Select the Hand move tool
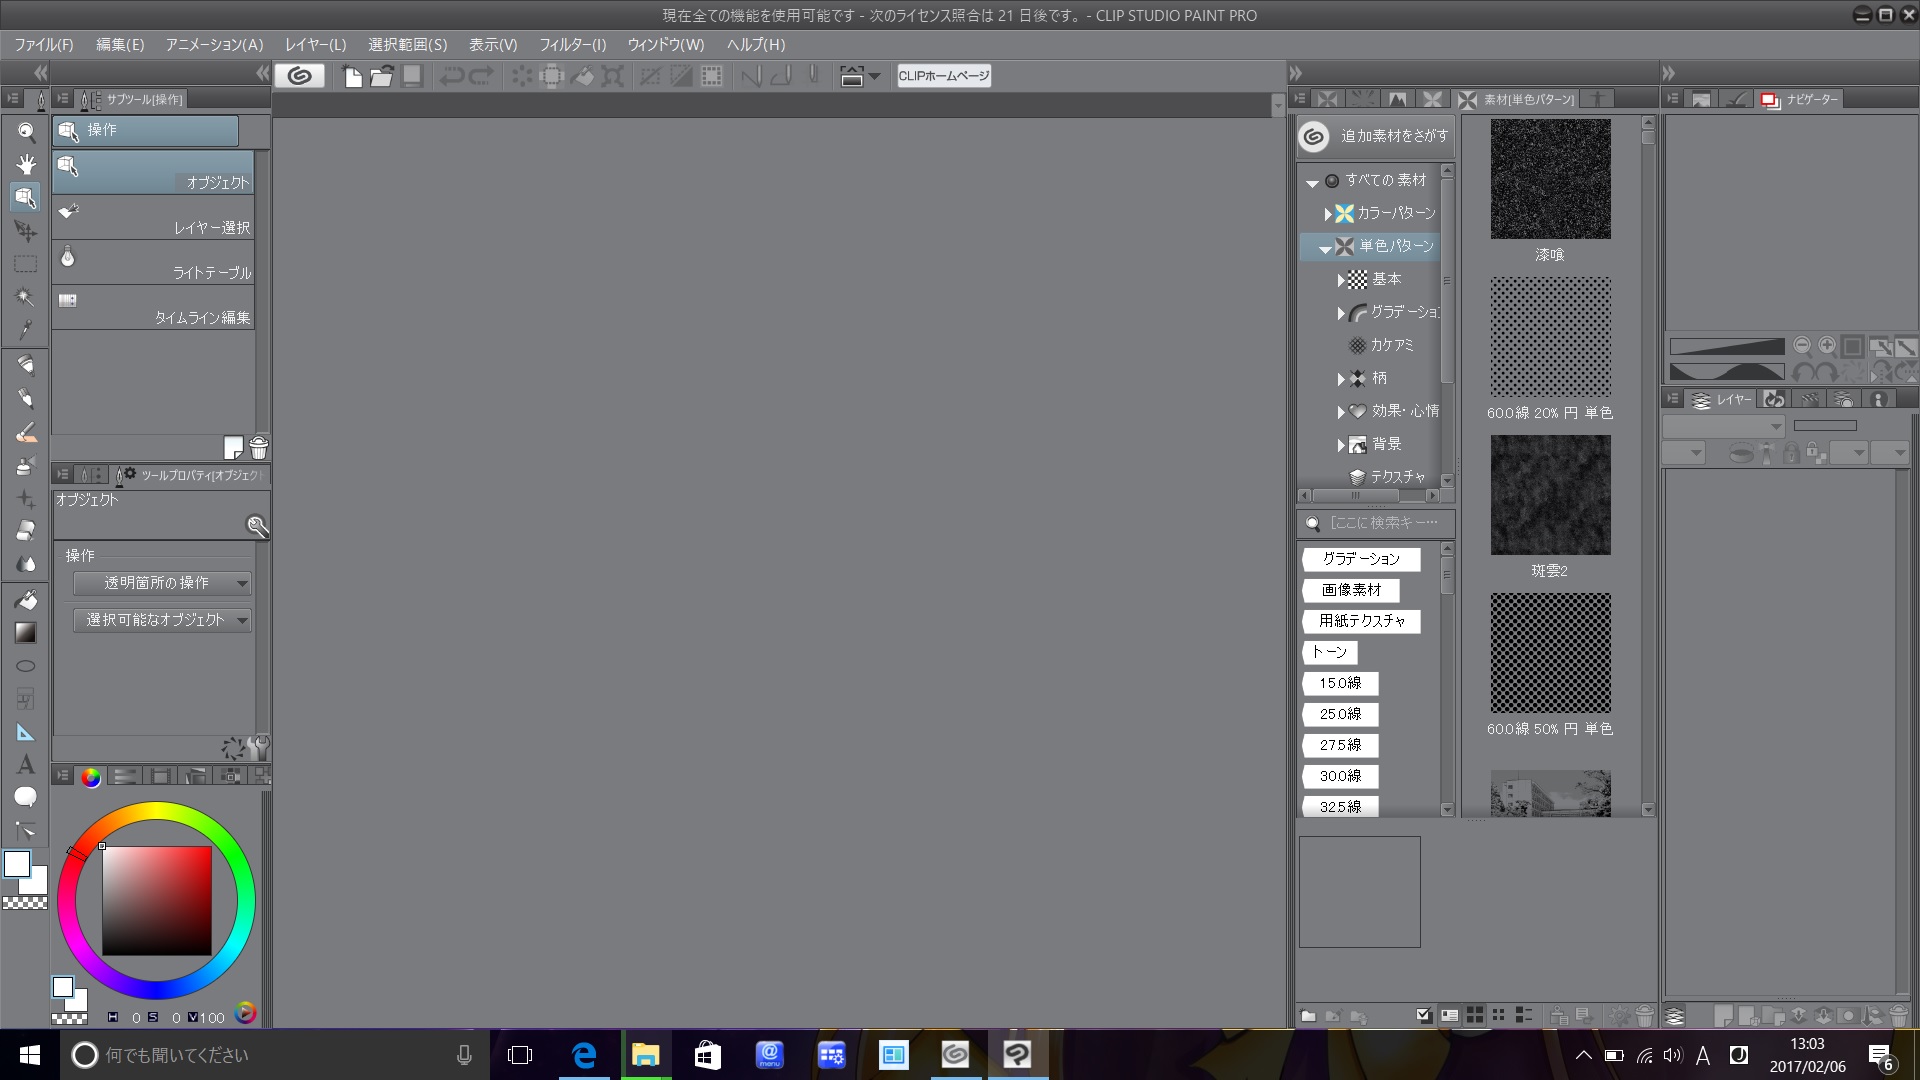The height and width of the screenshot is (1080, 1920). pos(26,165)
